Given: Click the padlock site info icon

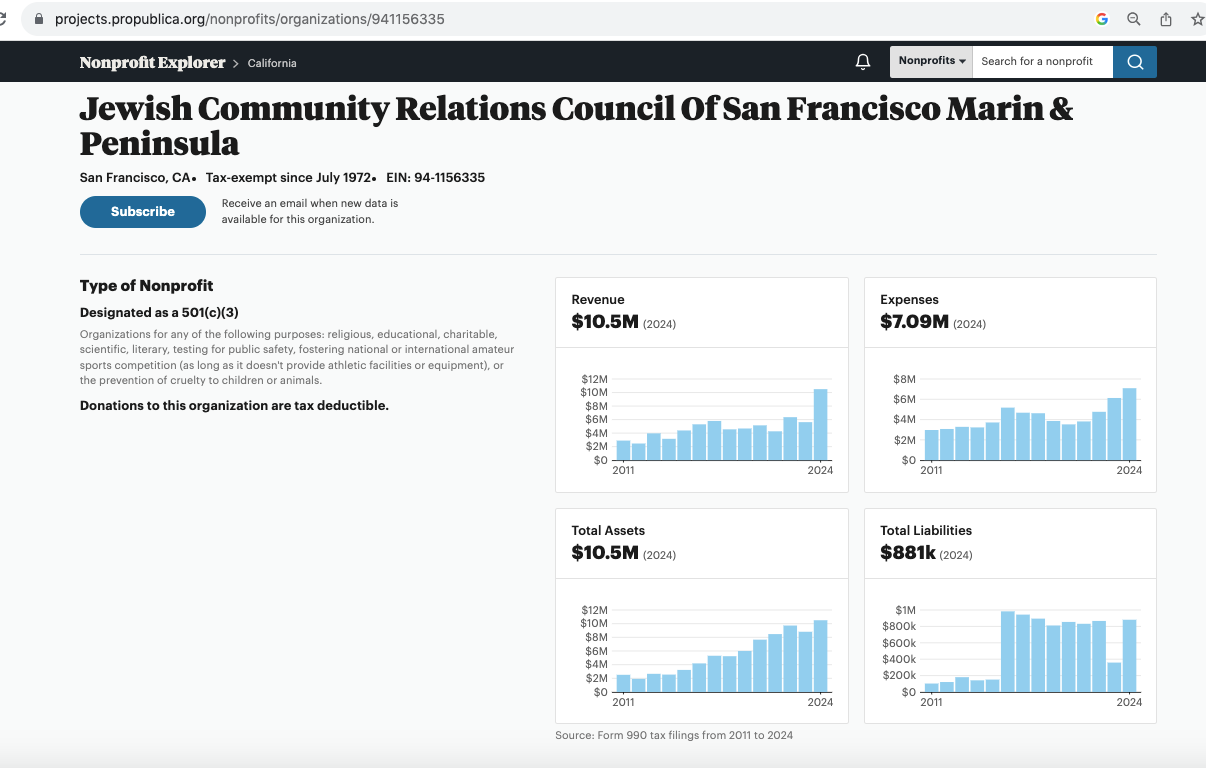Looking at the screenshot, I should point(40,19).
